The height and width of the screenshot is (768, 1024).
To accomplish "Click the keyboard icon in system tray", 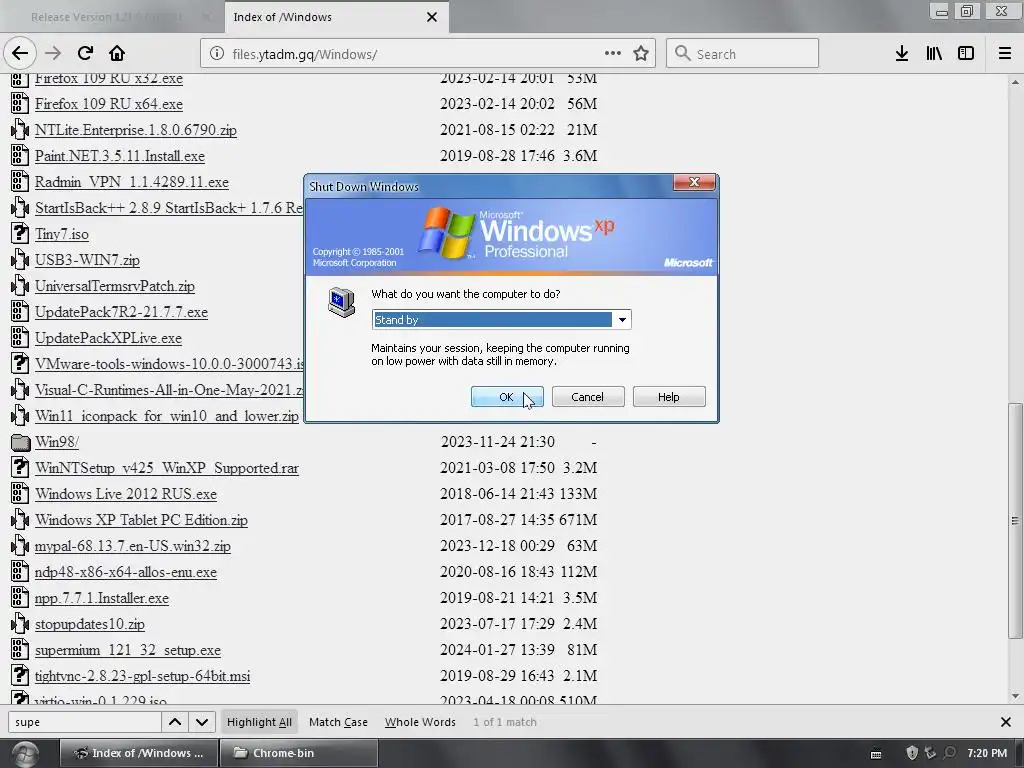I will 876,754.
